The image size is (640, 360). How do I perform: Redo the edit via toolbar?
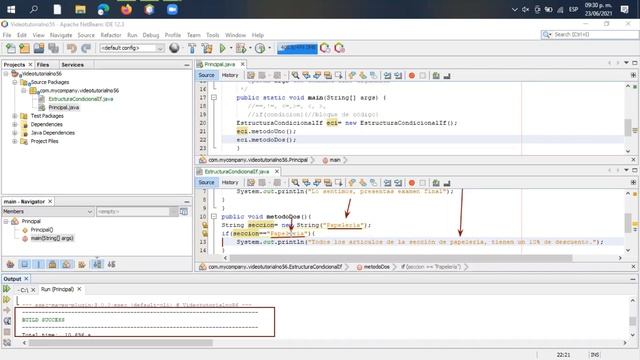[86, 48]
